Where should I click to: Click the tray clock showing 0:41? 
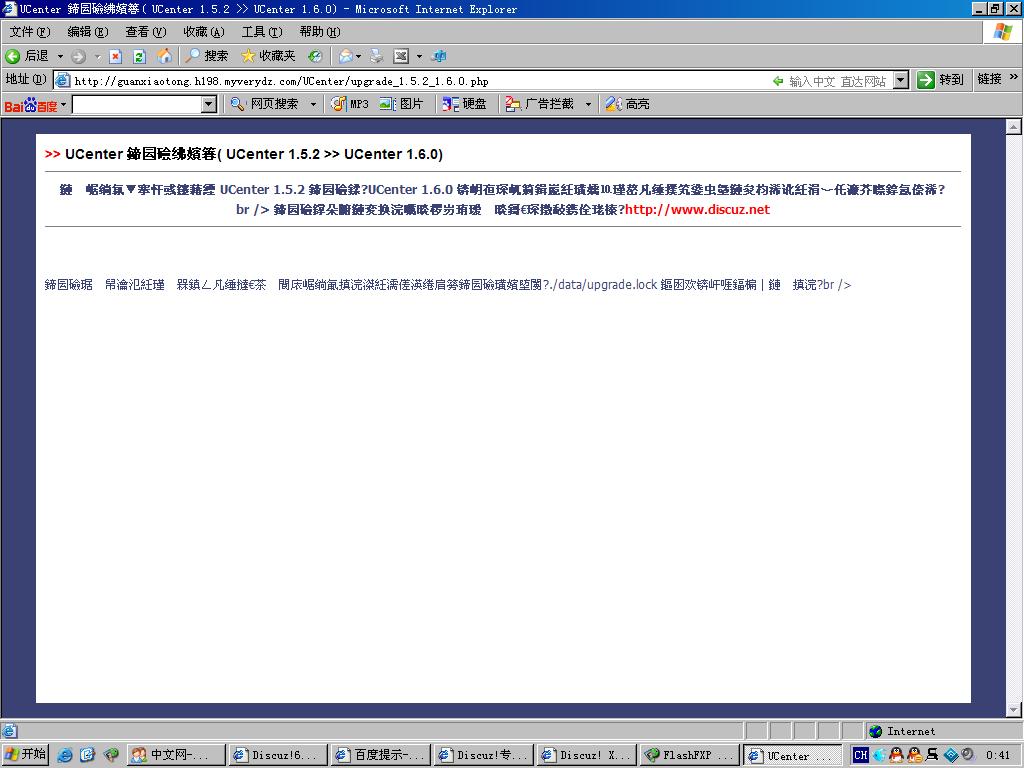coord(997,756)
